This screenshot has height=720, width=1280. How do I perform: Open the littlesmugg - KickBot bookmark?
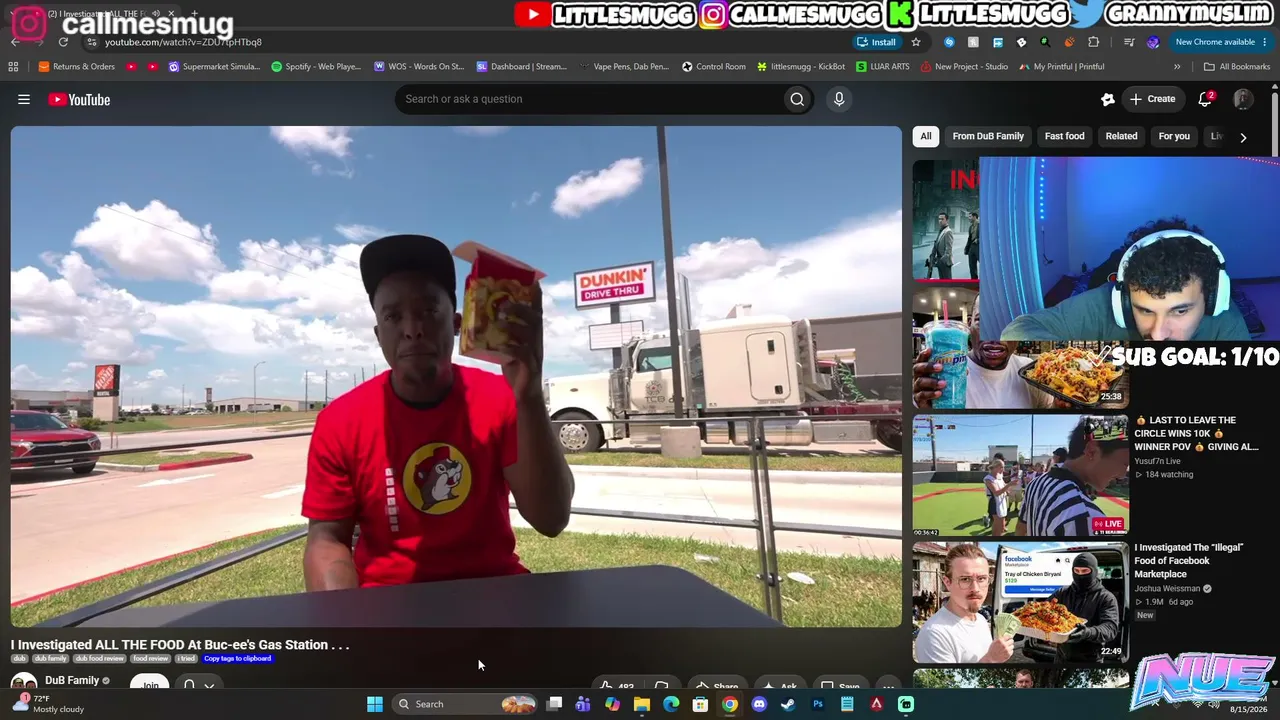click(801, 66)
